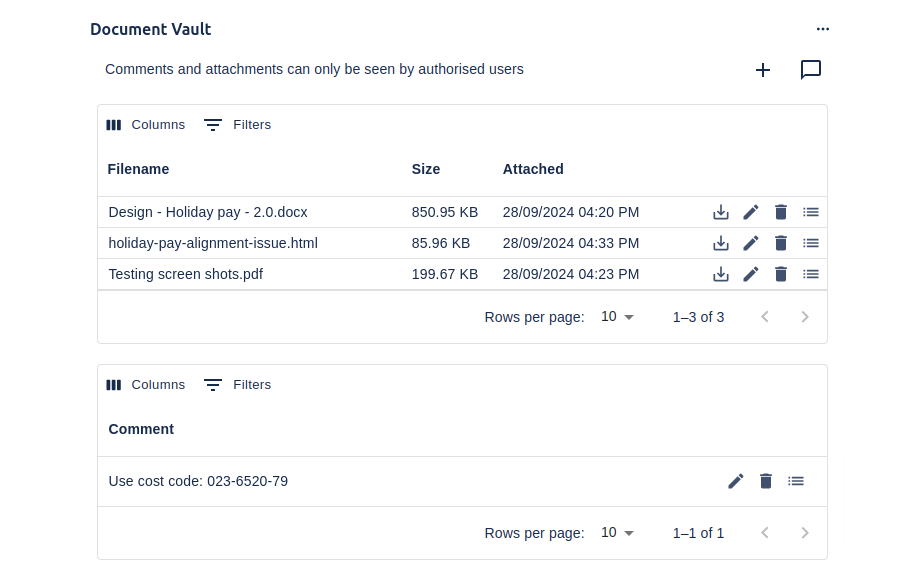Image resolution: width=920 pixels, height=573 pixels.
Task: Go to previous page of attachments
Action: coord(765,317)
